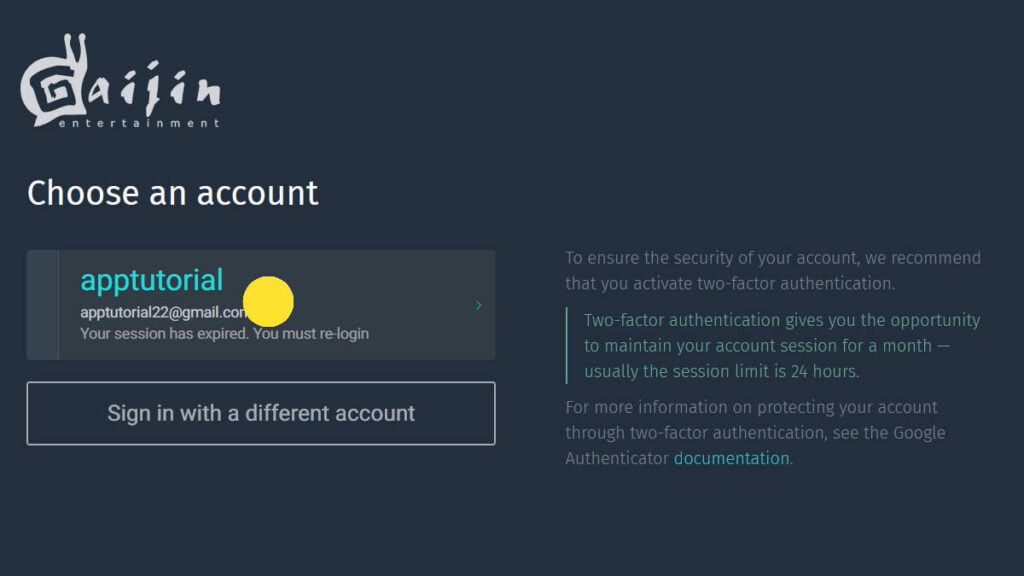Select the apptutorial account name
1024x576 pixels.
151,280
